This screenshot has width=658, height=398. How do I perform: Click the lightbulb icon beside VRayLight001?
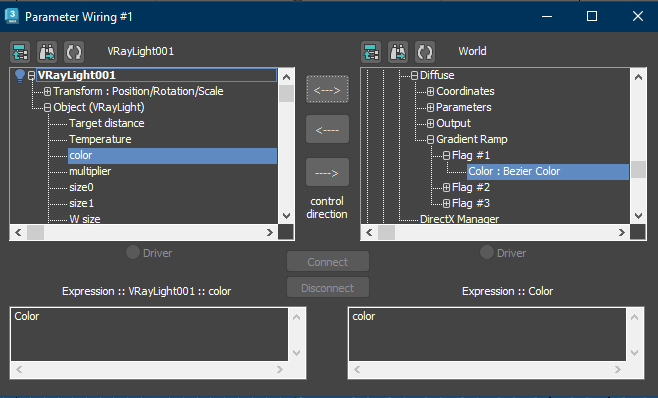[19, 76]
